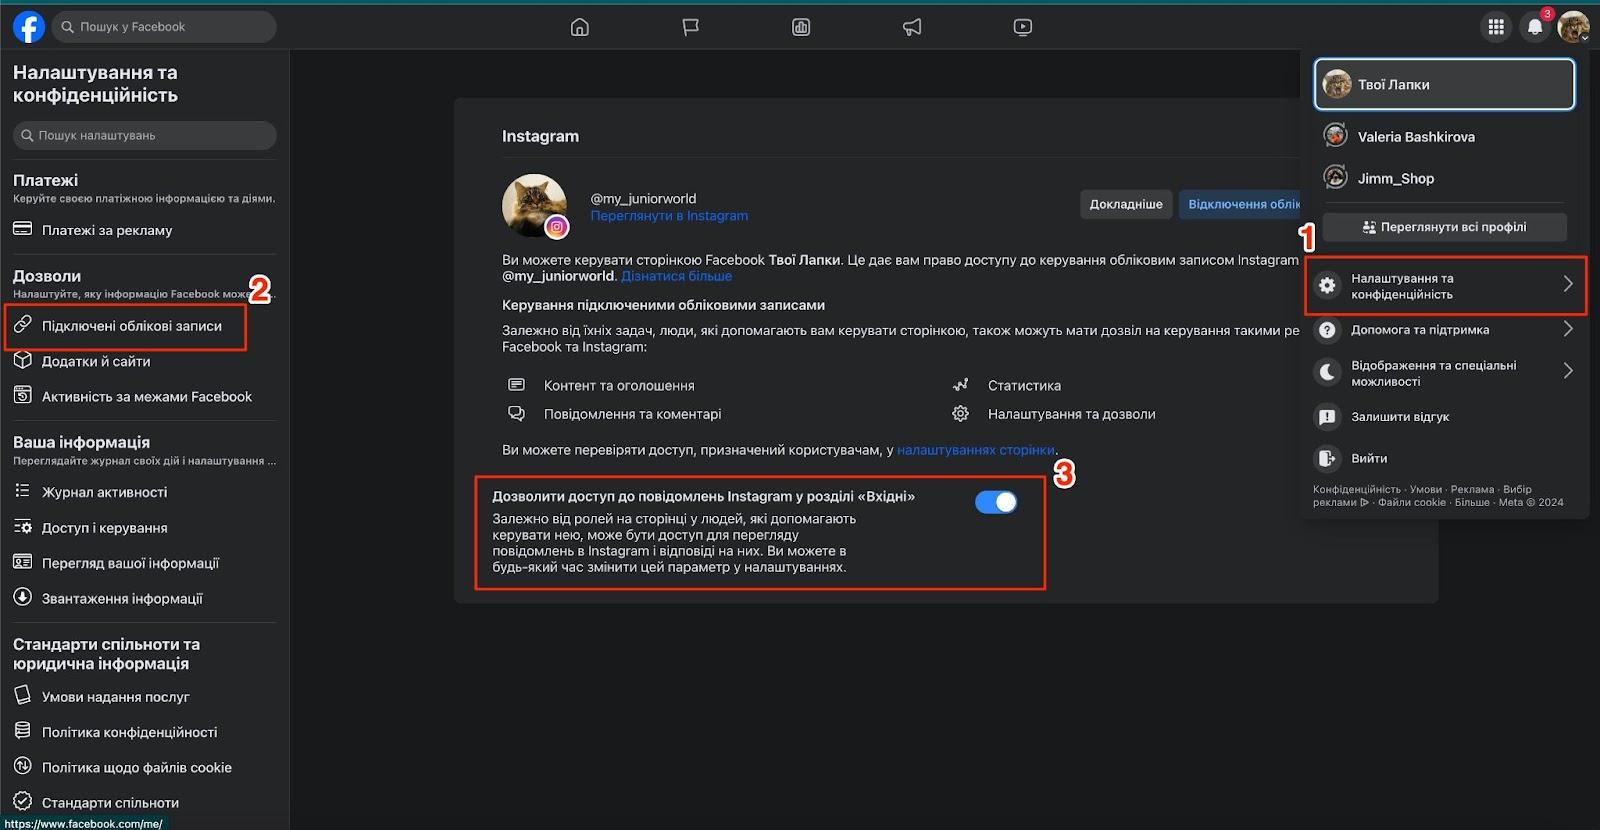The image size is (1600, 830).
Task: Open the video play icon in top bar
Action: (x=1022, y=27)
